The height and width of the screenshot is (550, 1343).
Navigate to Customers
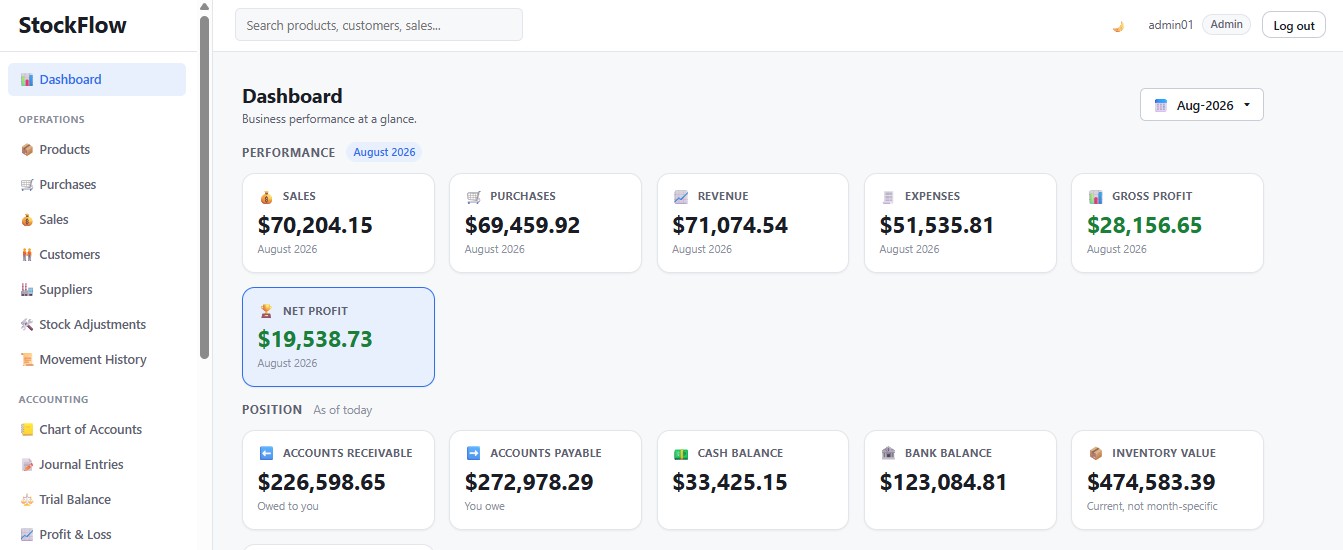(x=97, y=255)
